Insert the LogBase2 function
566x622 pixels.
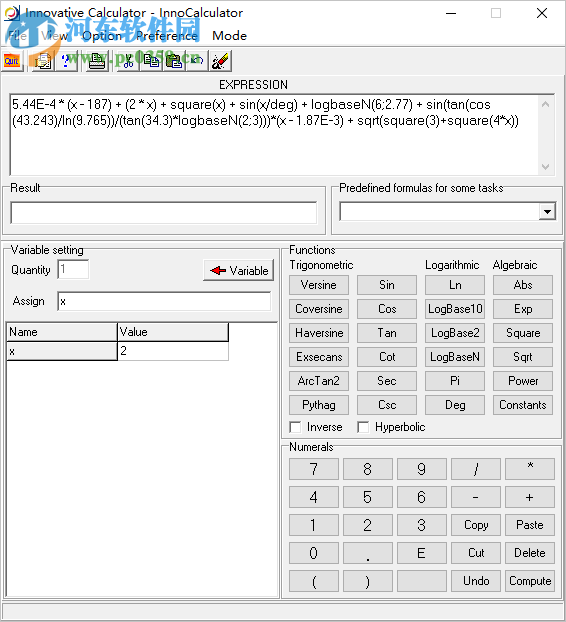[455, 333]
